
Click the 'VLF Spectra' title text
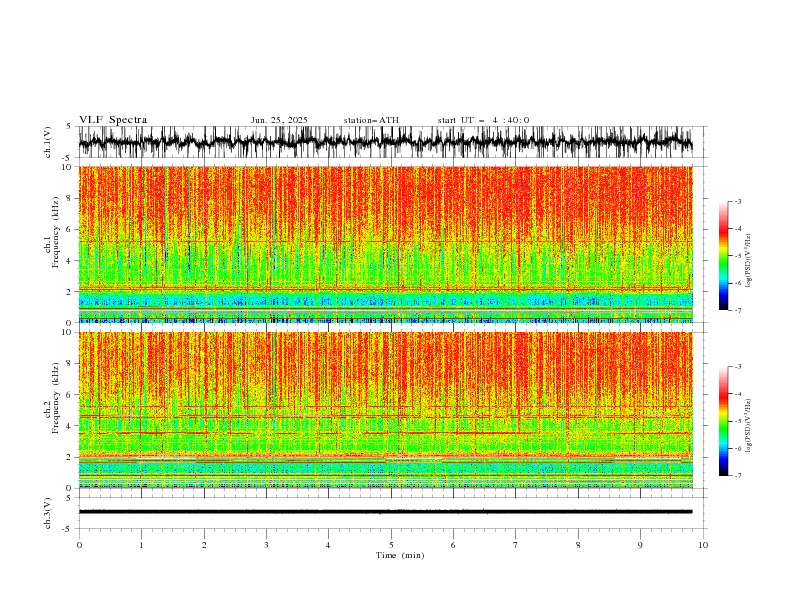[113, 120]
